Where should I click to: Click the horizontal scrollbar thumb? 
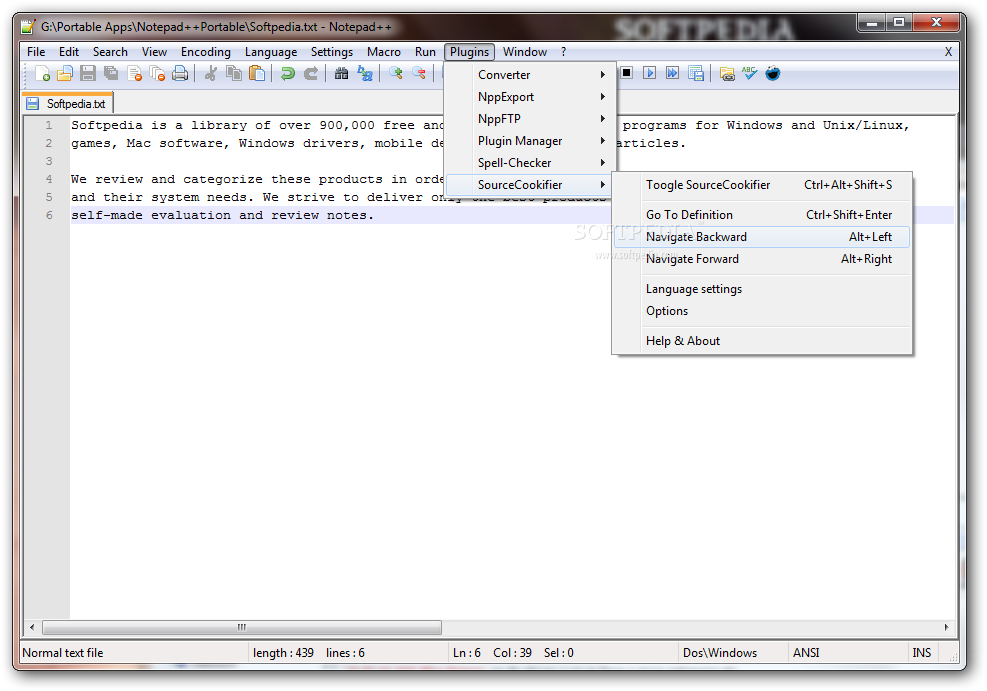coord(242,627)
